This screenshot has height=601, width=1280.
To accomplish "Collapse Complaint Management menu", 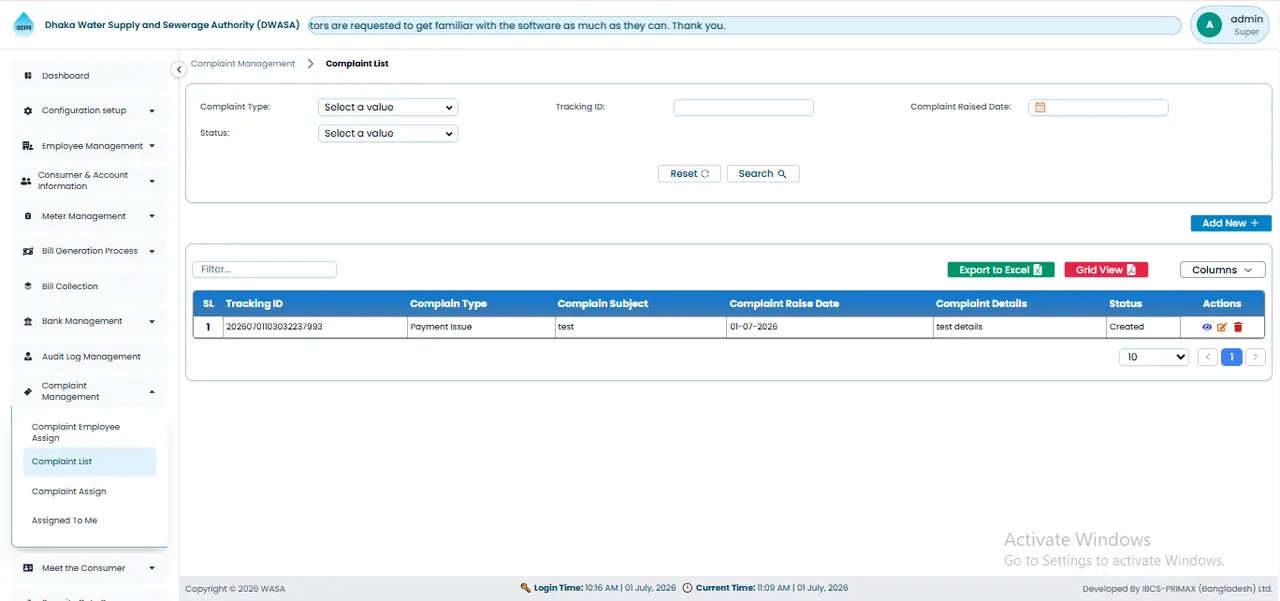I will tap(90, 391).
